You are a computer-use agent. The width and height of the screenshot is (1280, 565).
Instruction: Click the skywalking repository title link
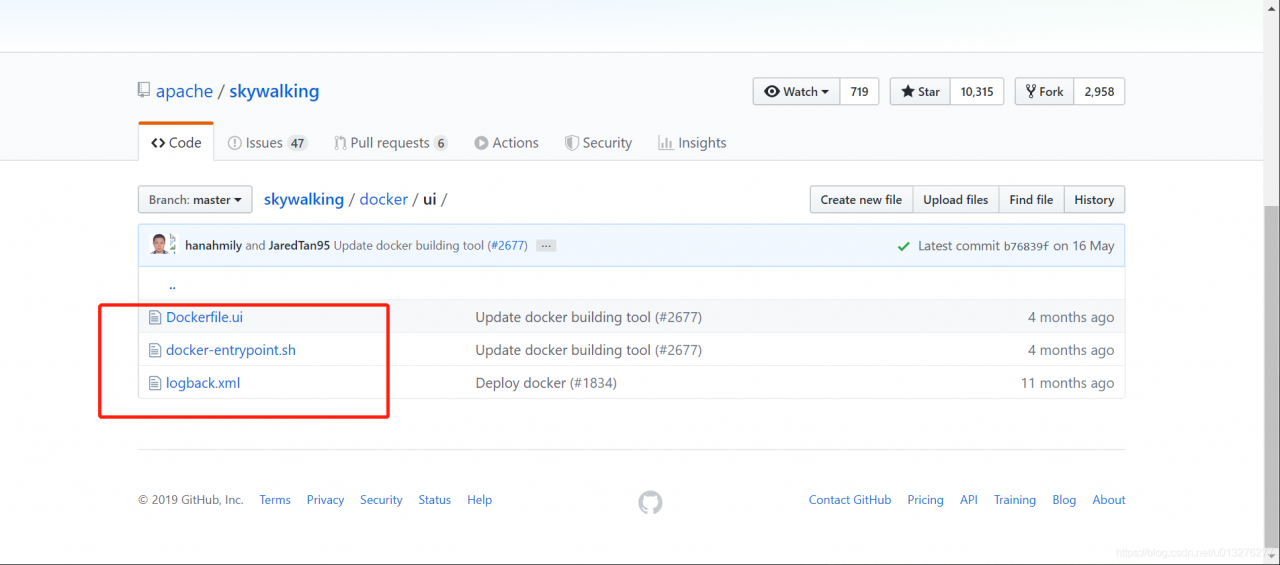pyautogui.click(x=274, y=91)
